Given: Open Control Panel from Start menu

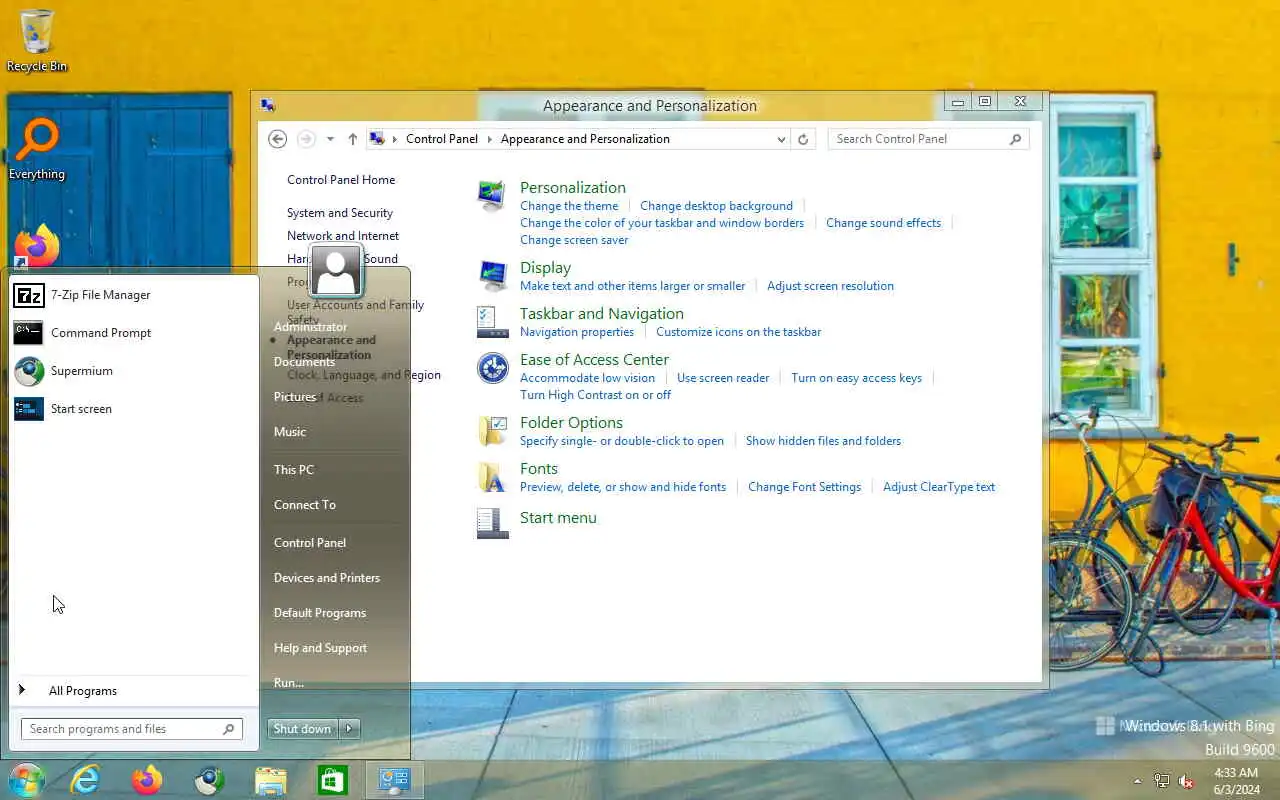Looking at the screenshot, I should point(310,543).
